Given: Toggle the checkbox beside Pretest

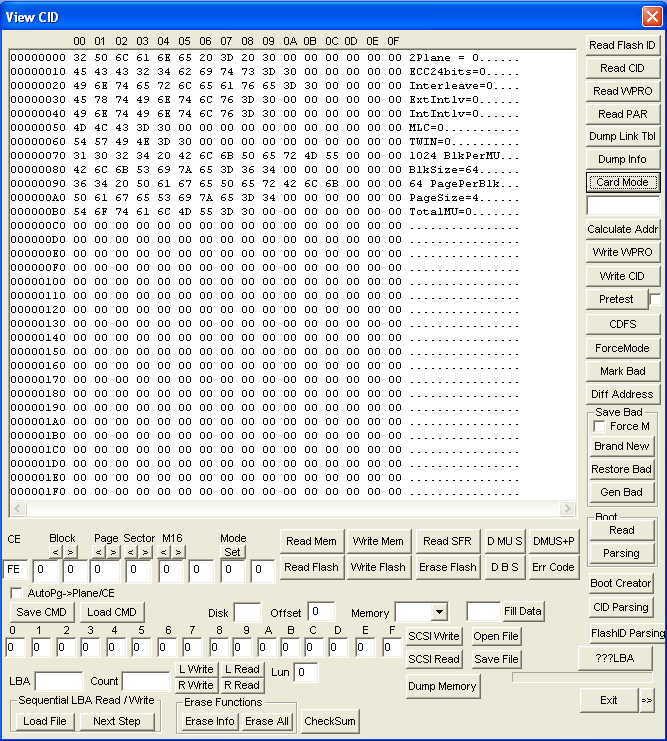Looking at the screenshot, I should pyautogui.click(x=655, y=299).
